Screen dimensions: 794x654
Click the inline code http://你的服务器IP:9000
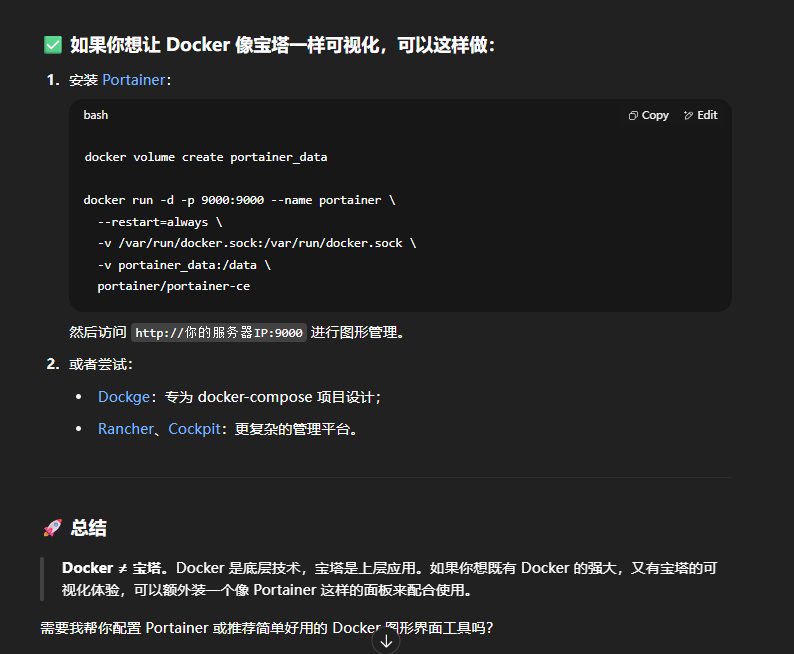coord(219,333)
